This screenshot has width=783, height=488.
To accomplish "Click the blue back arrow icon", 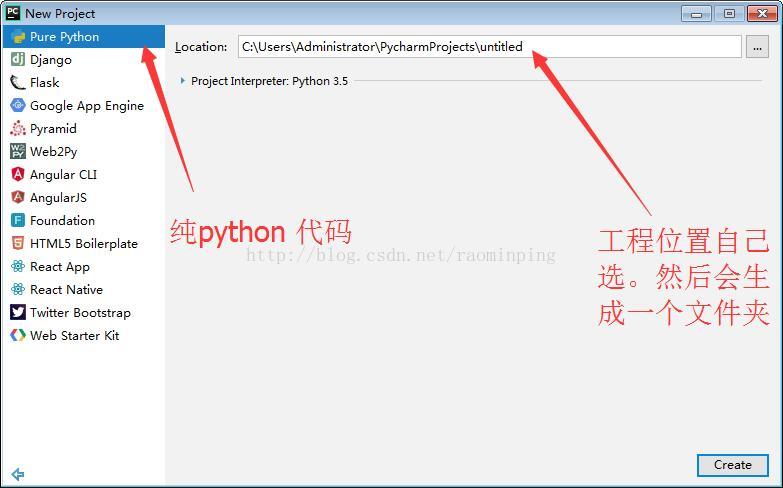I will point(17,474).
